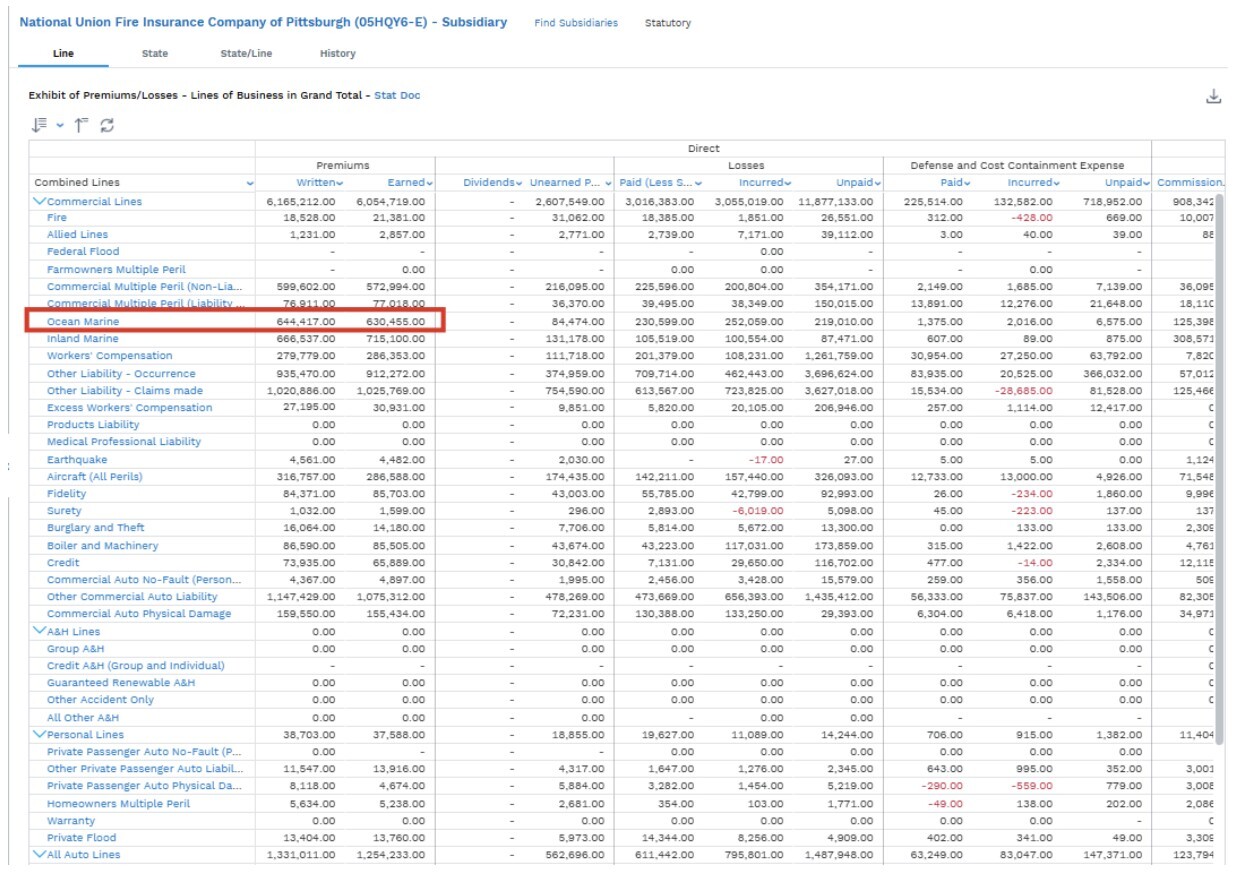Click the sort ascending icon
This screenshot has height=872, width=1237.
[81, 125]
